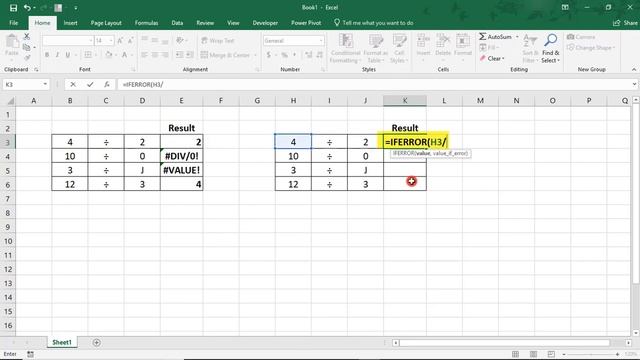
Task: Click the Review tab
Action: point(205,23)
